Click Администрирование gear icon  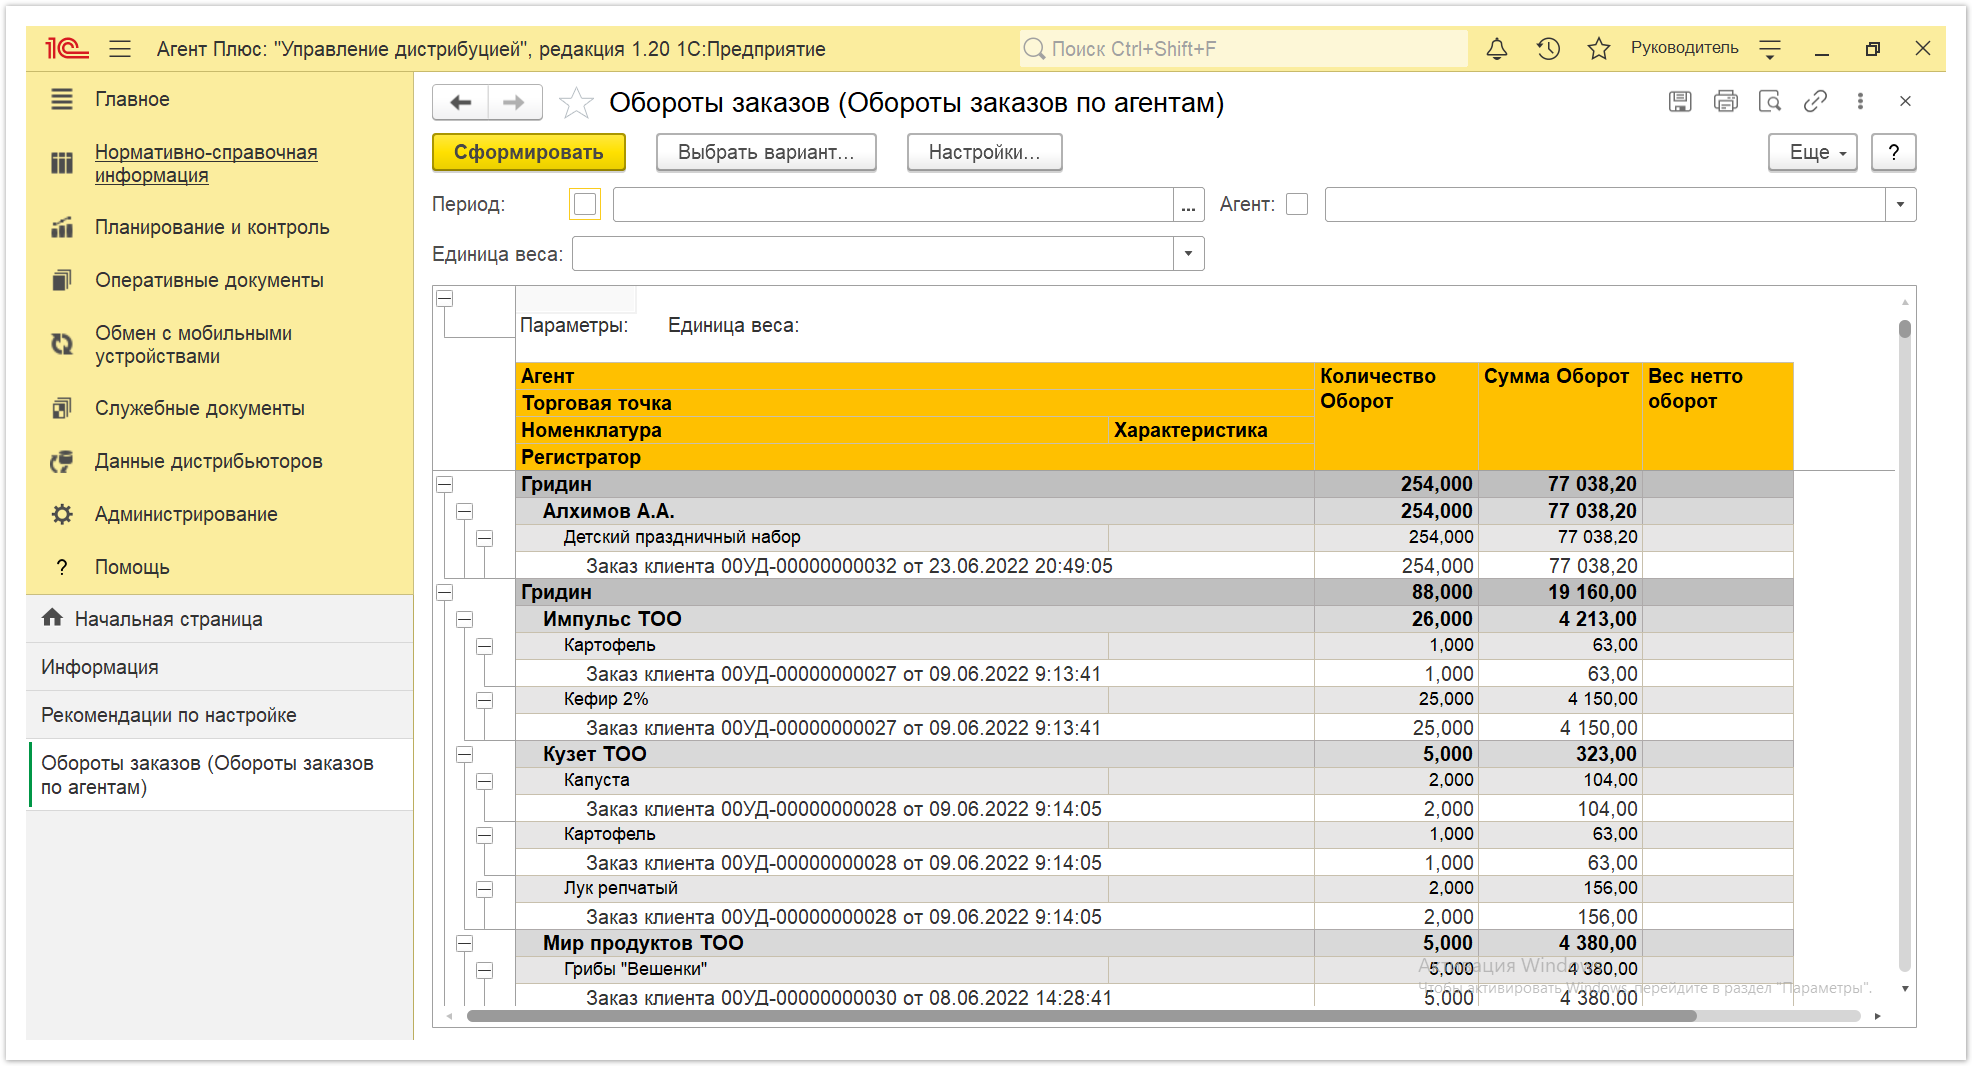(x=62, y=514)
